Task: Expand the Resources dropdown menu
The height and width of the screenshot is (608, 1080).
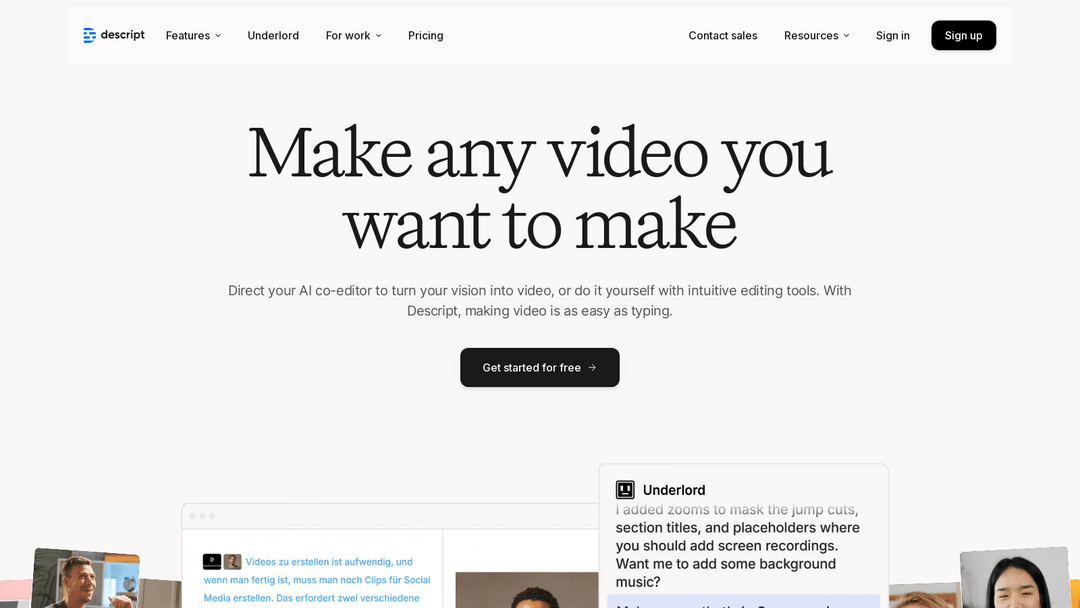Action: (816, 35)
